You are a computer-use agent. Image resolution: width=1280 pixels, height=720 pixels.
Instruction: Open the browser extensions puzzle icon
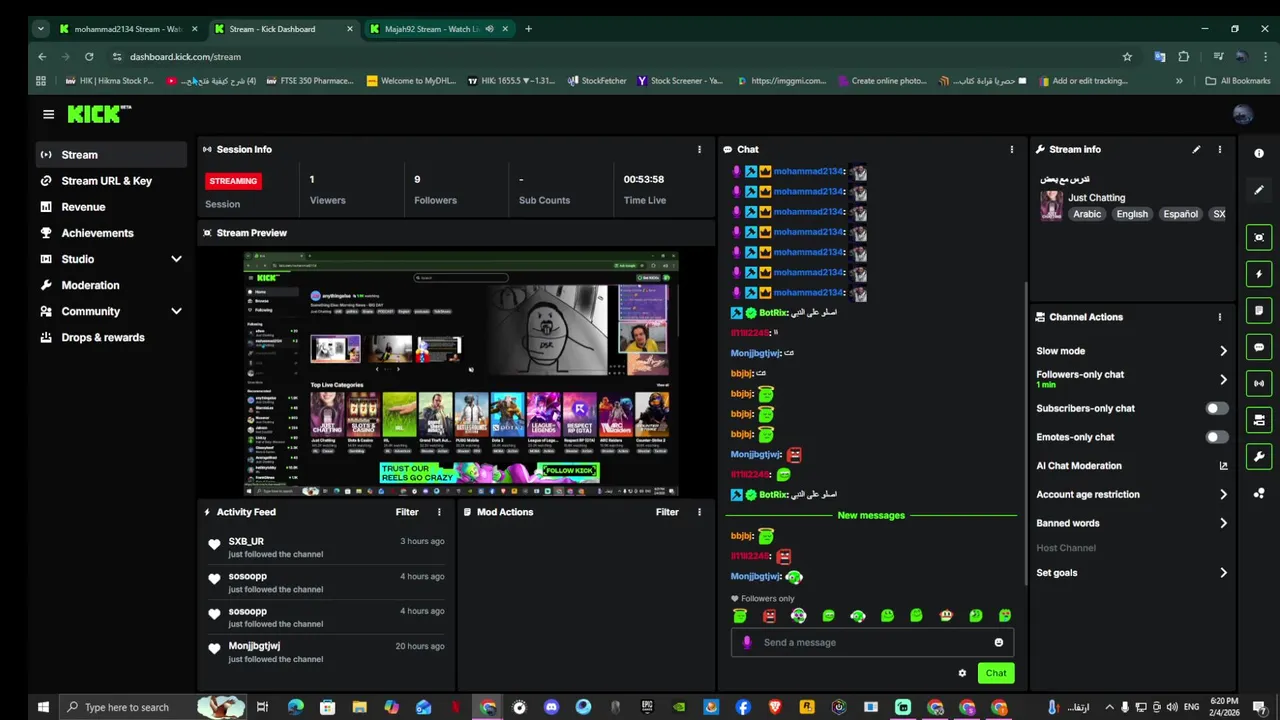pyautogui.click(x=1184, y=57)
